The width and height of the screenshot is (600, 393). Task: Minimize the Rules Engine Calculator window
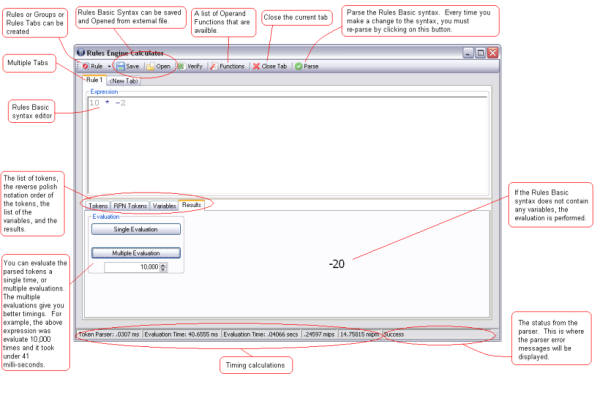pyautogui.click(x=468, y=53)
